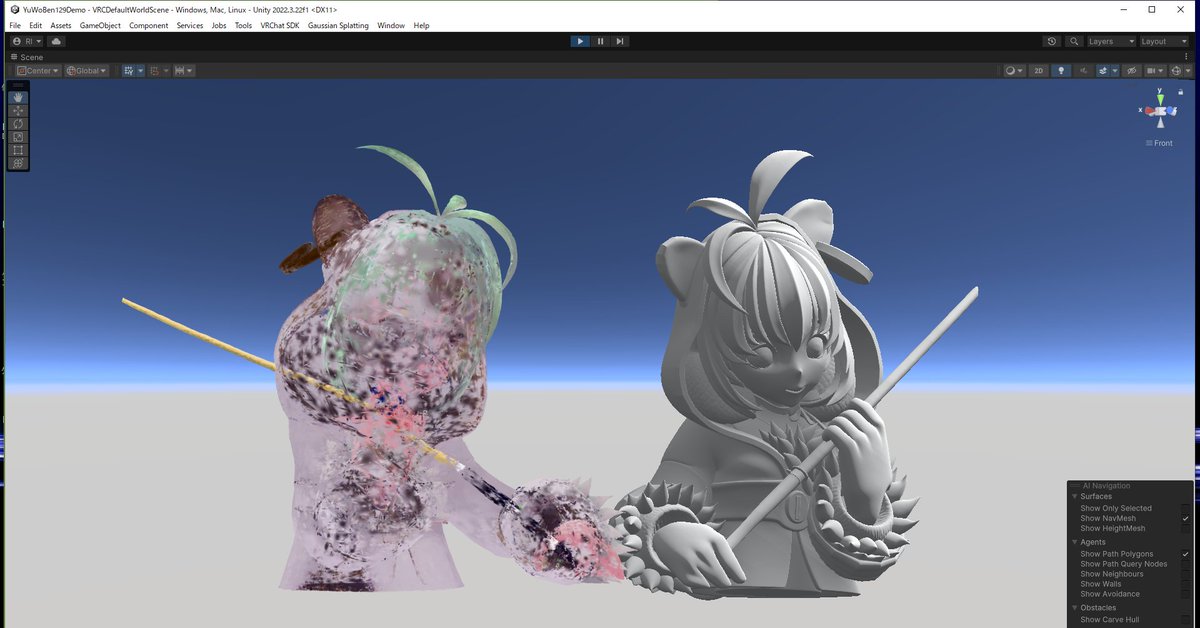Image resolution: width=1200 pixels, height=628 pixels.
Task: Open the GameObject menu
Action: [x=100, y=25]
